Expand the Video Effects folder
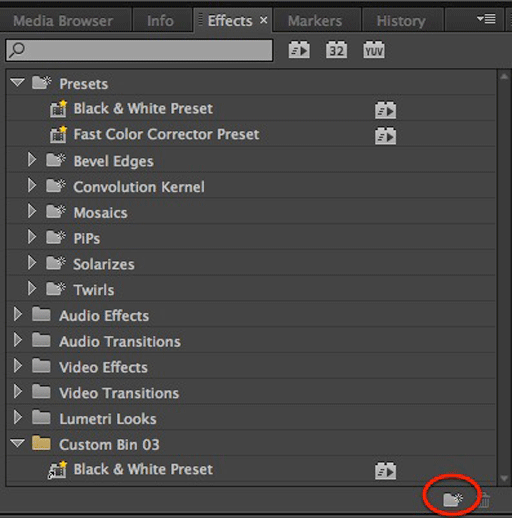Screen dimensions: 512x518 [x=18, y=366]
